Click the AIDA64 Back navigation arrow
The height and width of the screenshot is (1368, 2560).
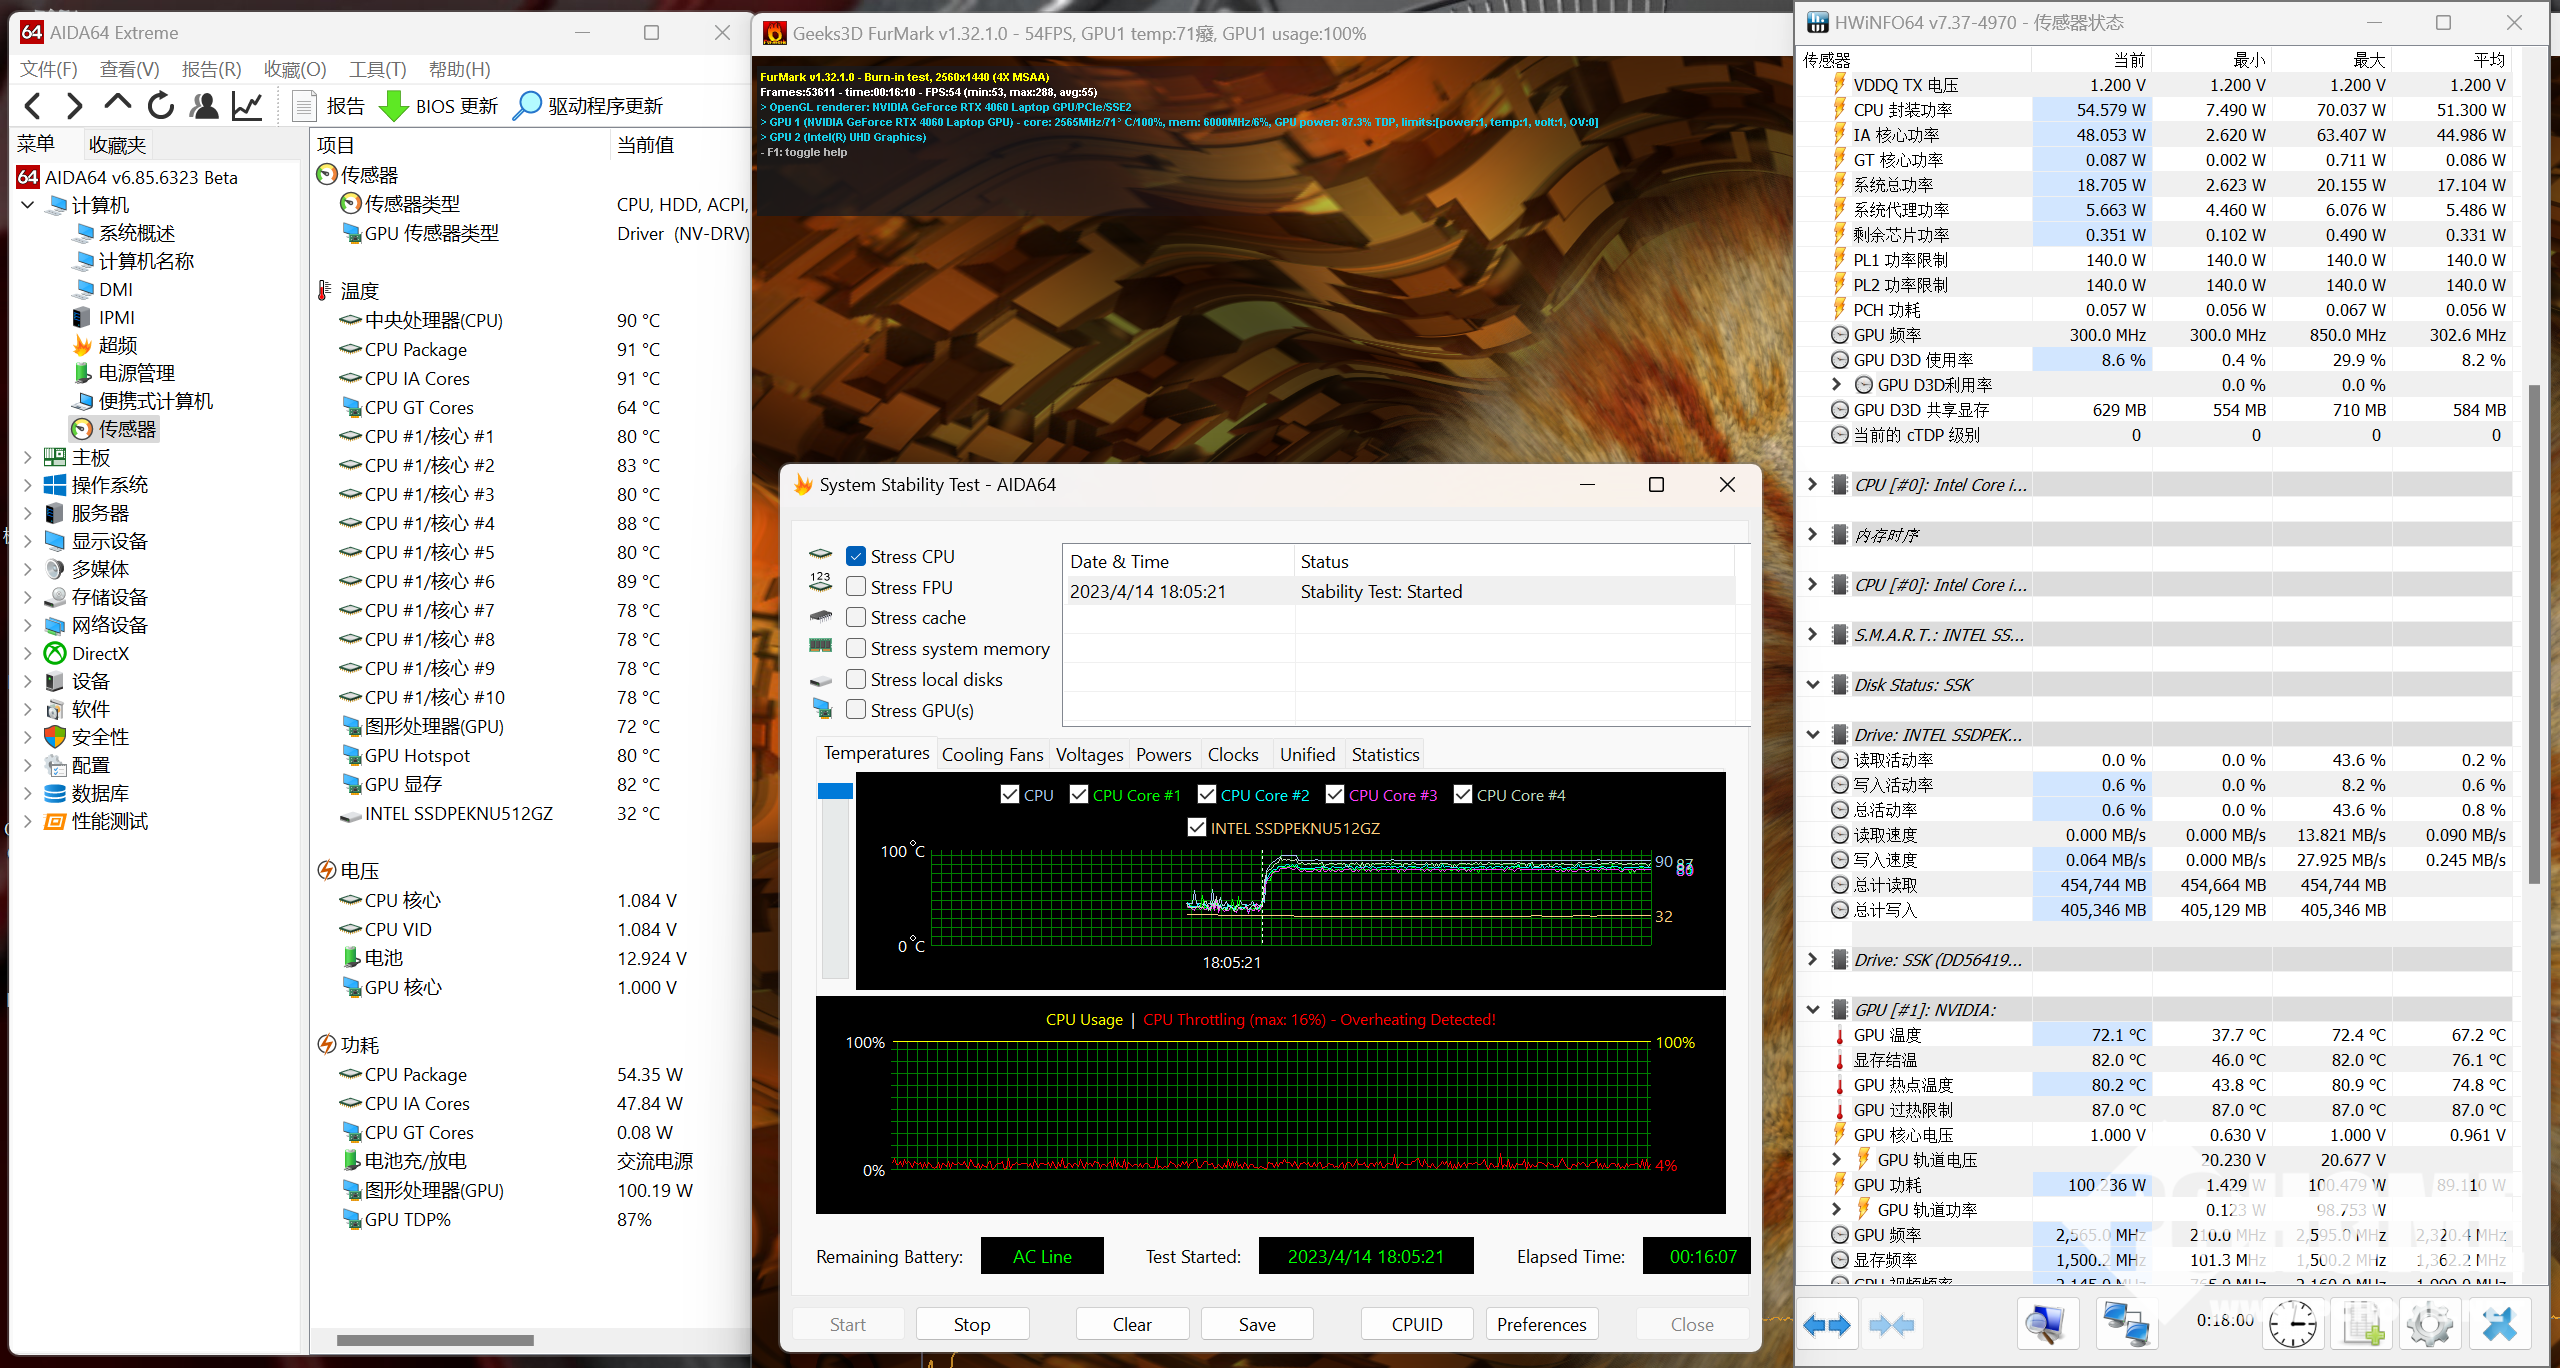33,106
